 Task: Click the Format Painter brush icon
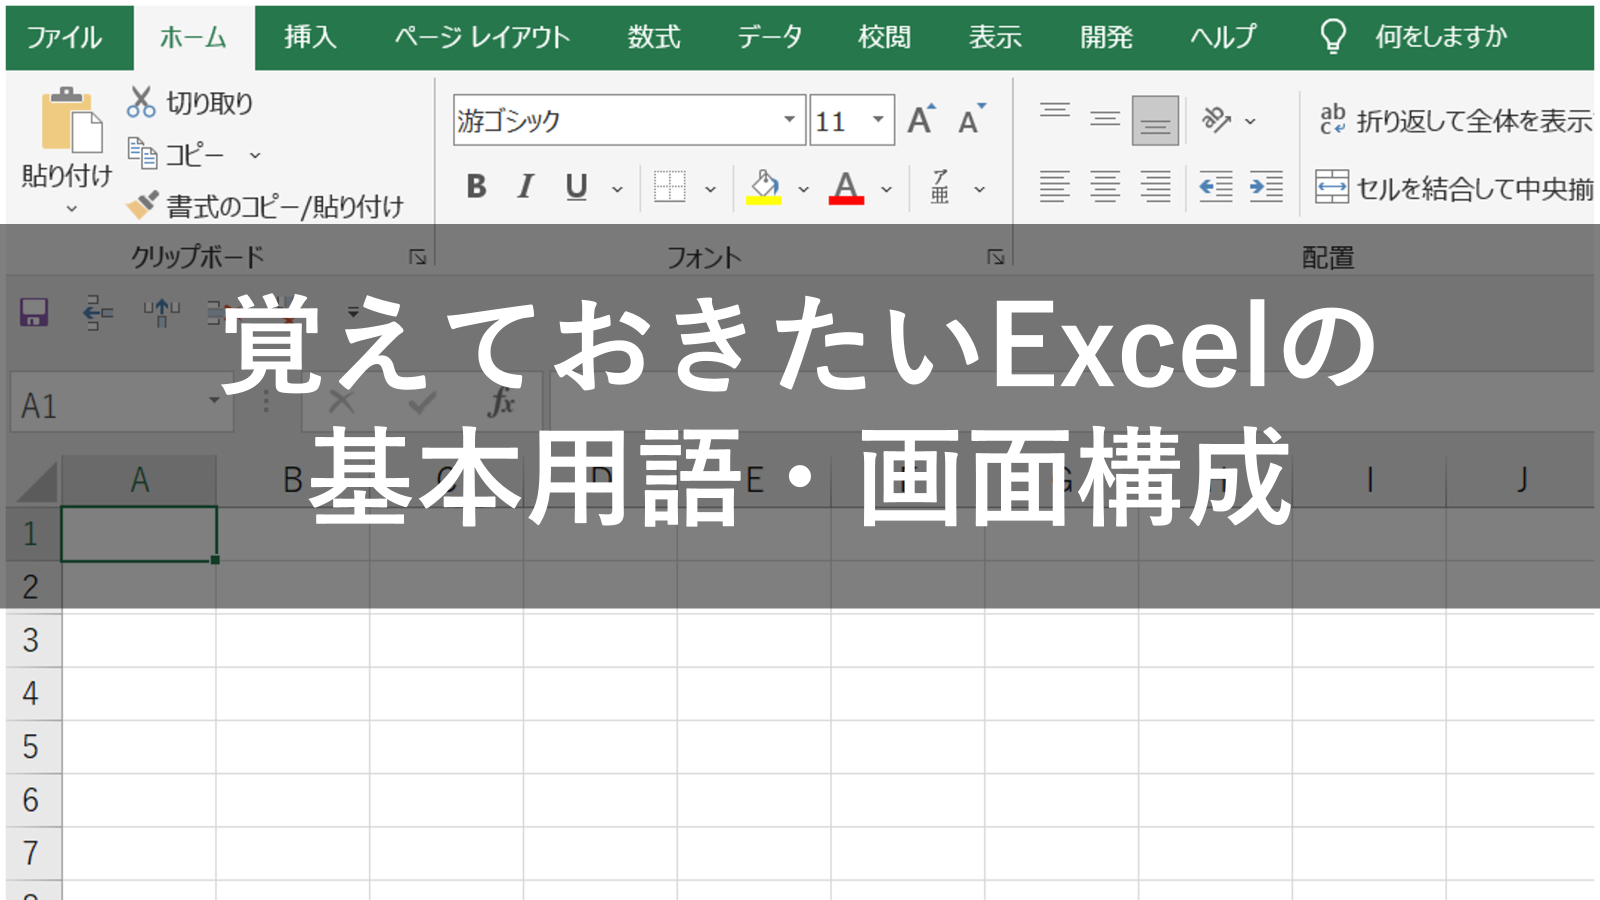[142, 205]
